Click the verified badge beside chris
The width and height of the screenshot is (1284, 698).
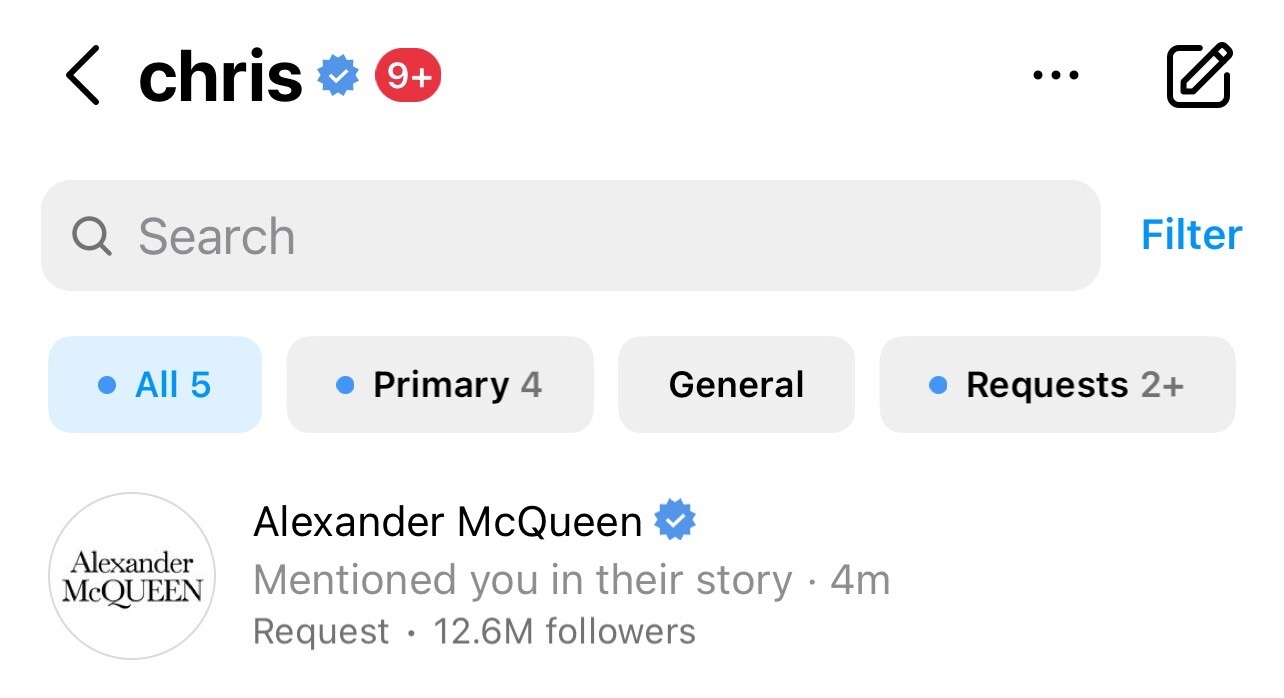(x=338, y=76)
